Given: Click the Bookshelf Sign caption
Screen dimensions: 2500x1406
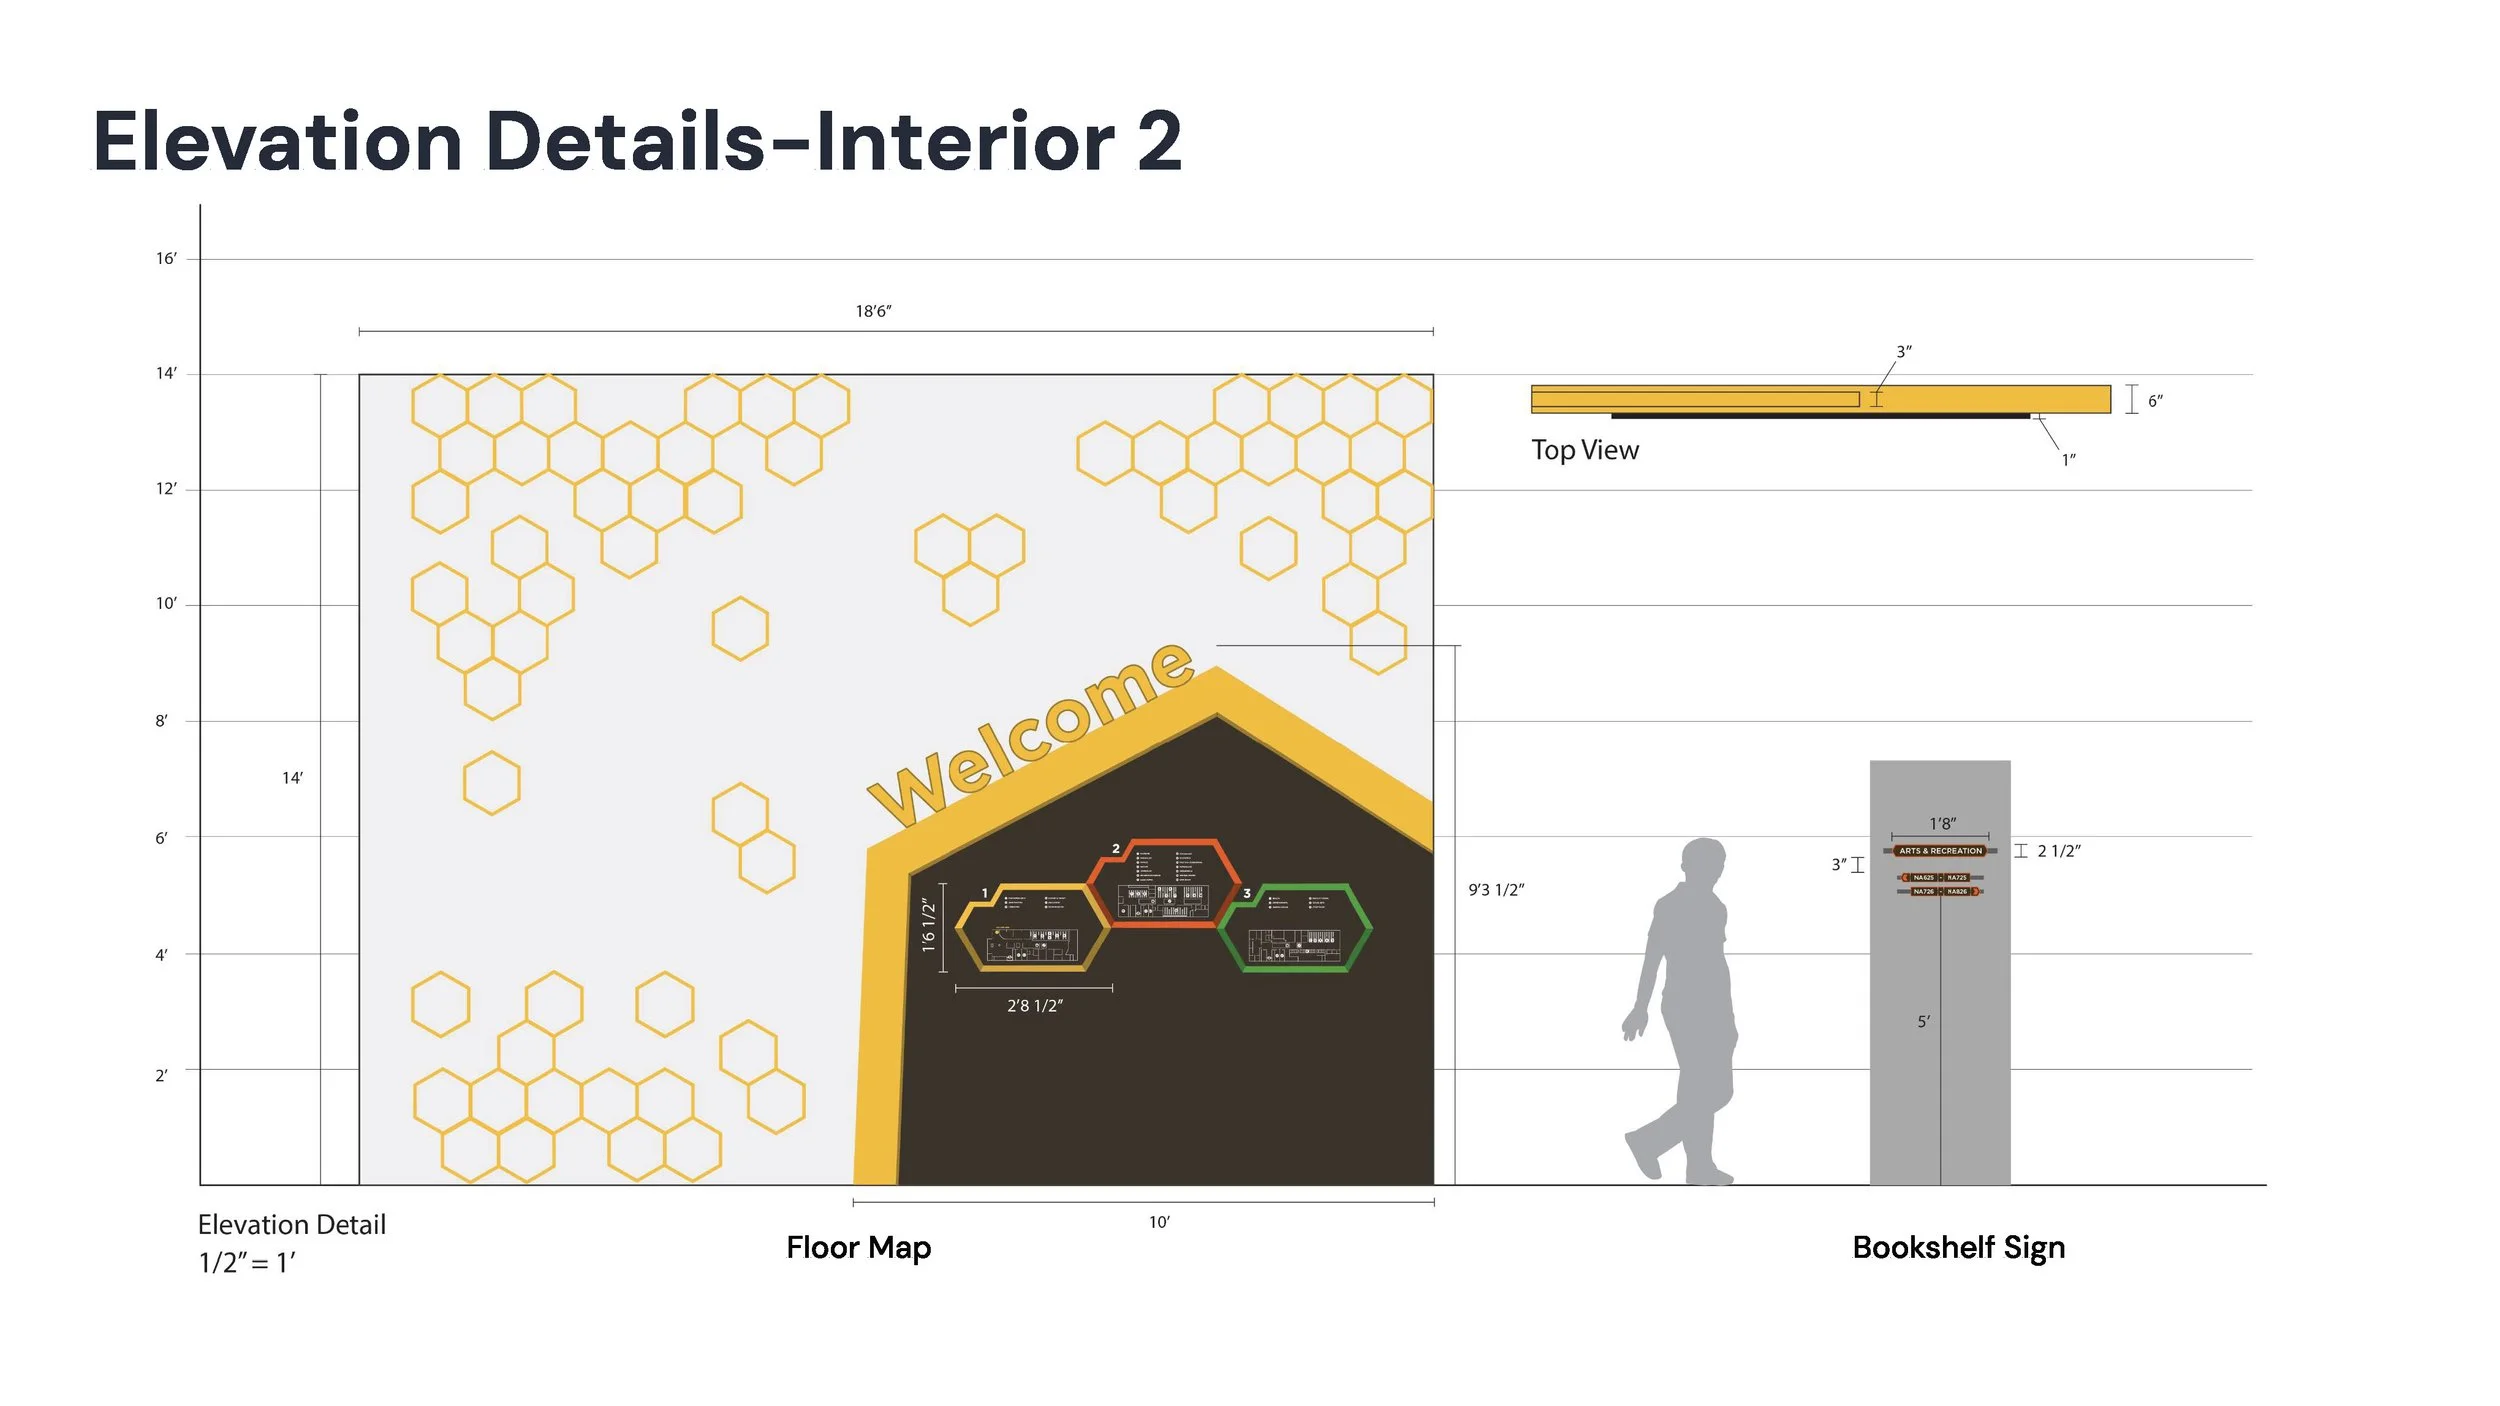Looking at the screenshot, I should point(1958,1247).
